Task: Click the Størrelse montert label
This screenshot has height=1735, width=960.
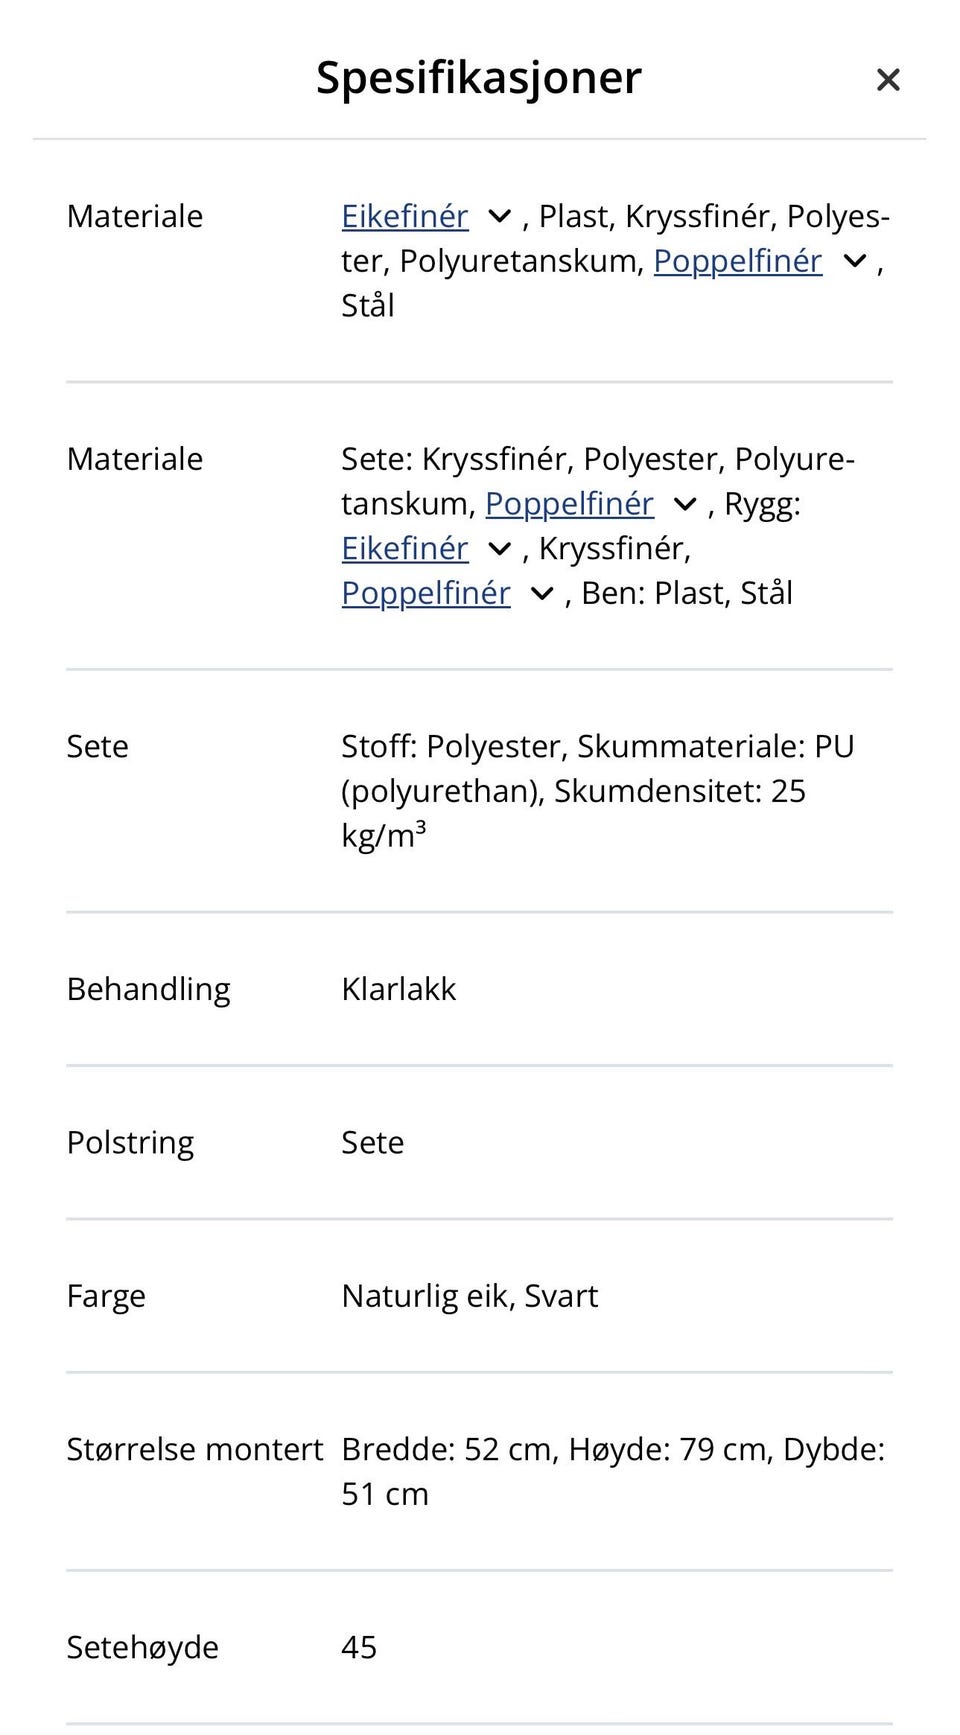Action: coord(195,1449)
